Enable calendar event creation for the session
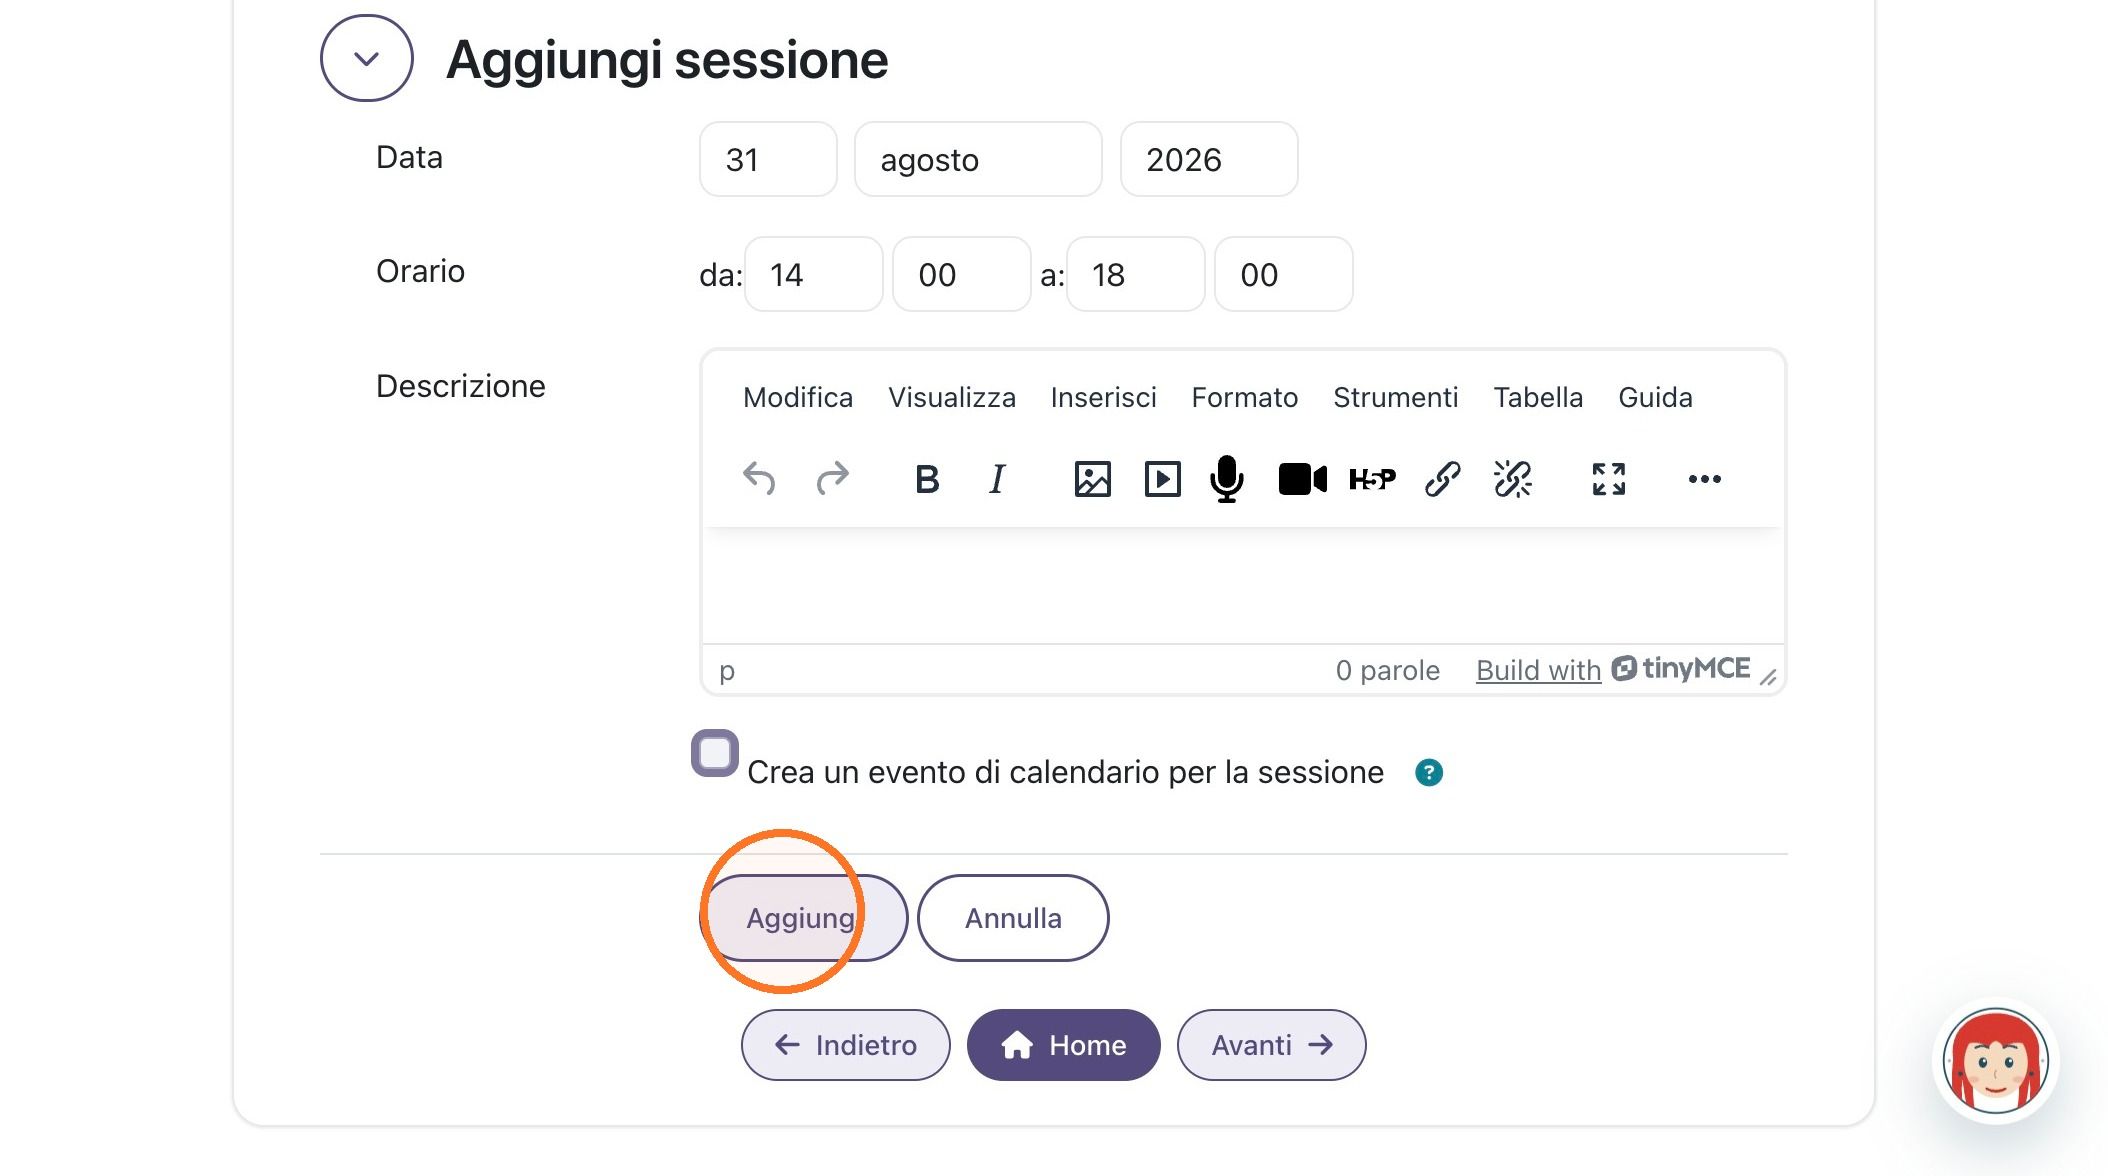Viewport: 2108px width, 1176px height. [x=715, y=753]
